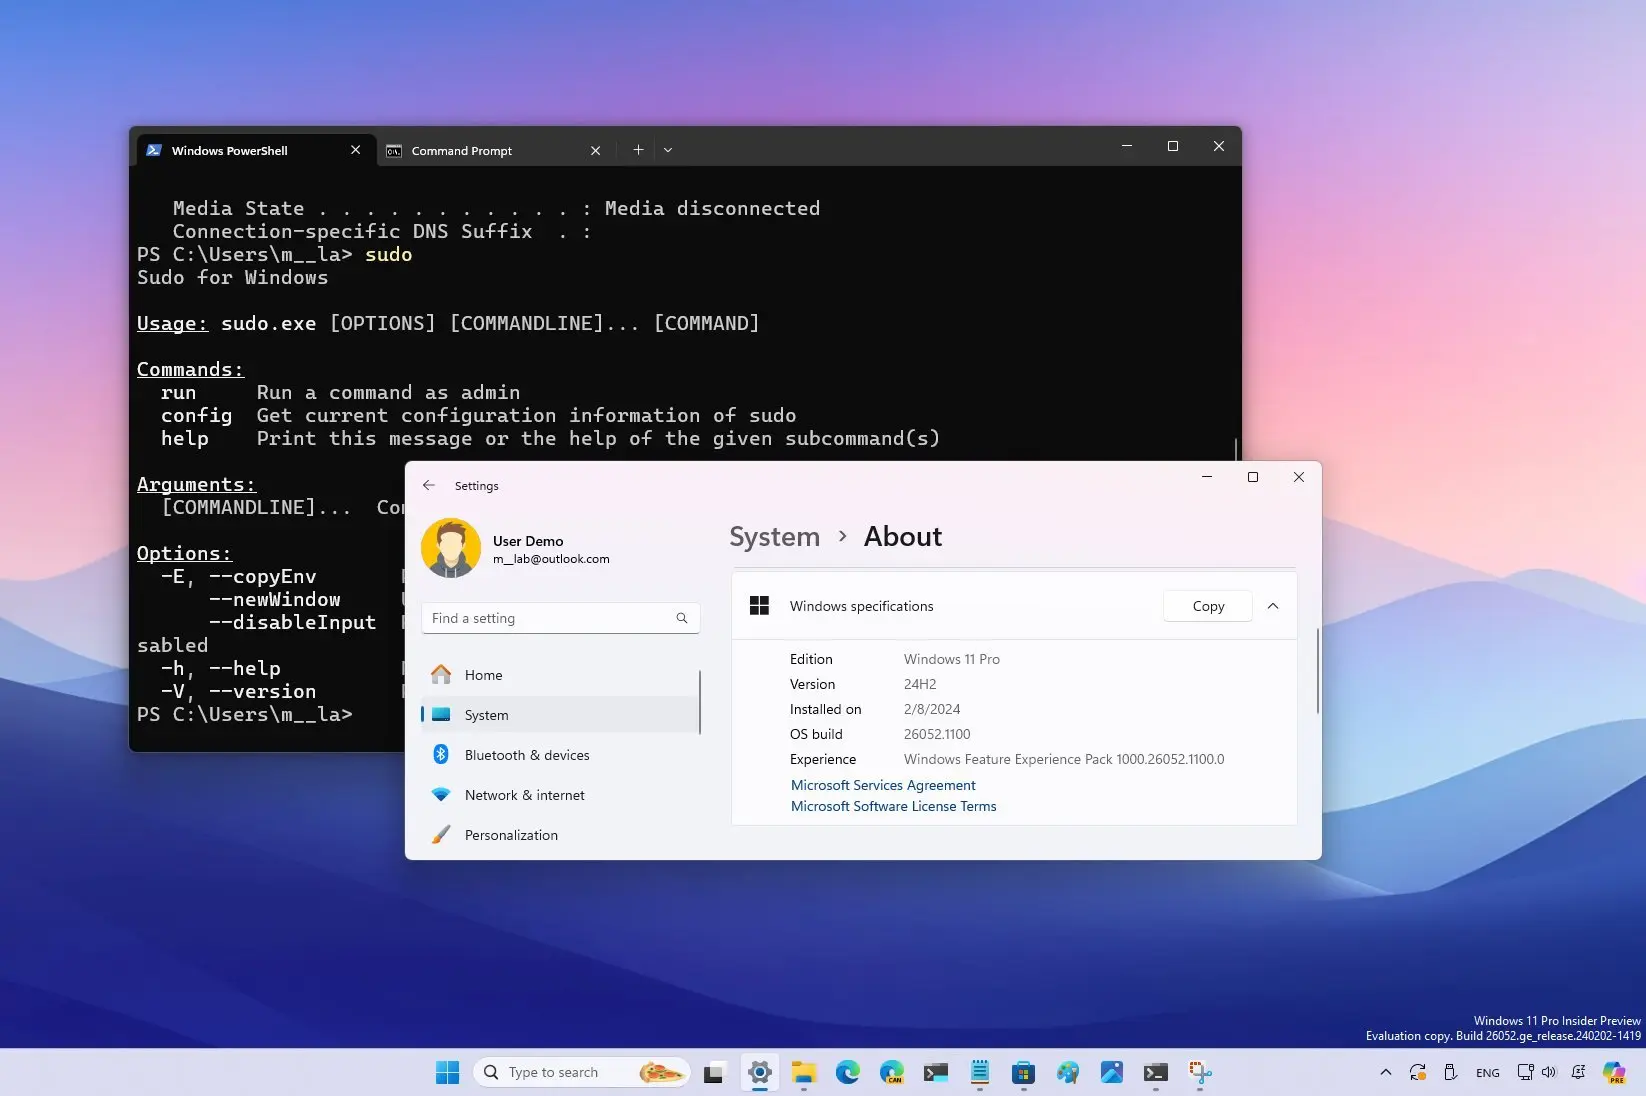The width and height of the screenshot is (1646, 1096).
Task: Switch to the Command Prompt tab
Action: tap(463, 150)
